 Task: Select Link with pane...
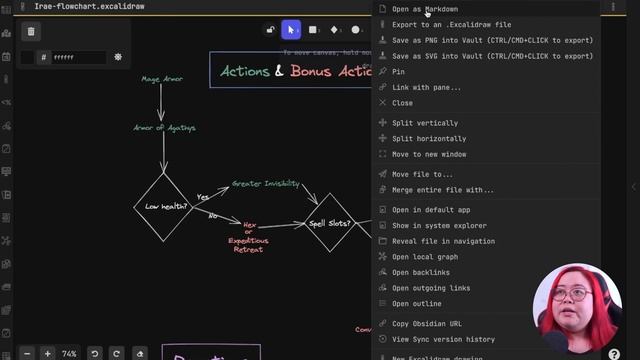click(x=486, y=87)
